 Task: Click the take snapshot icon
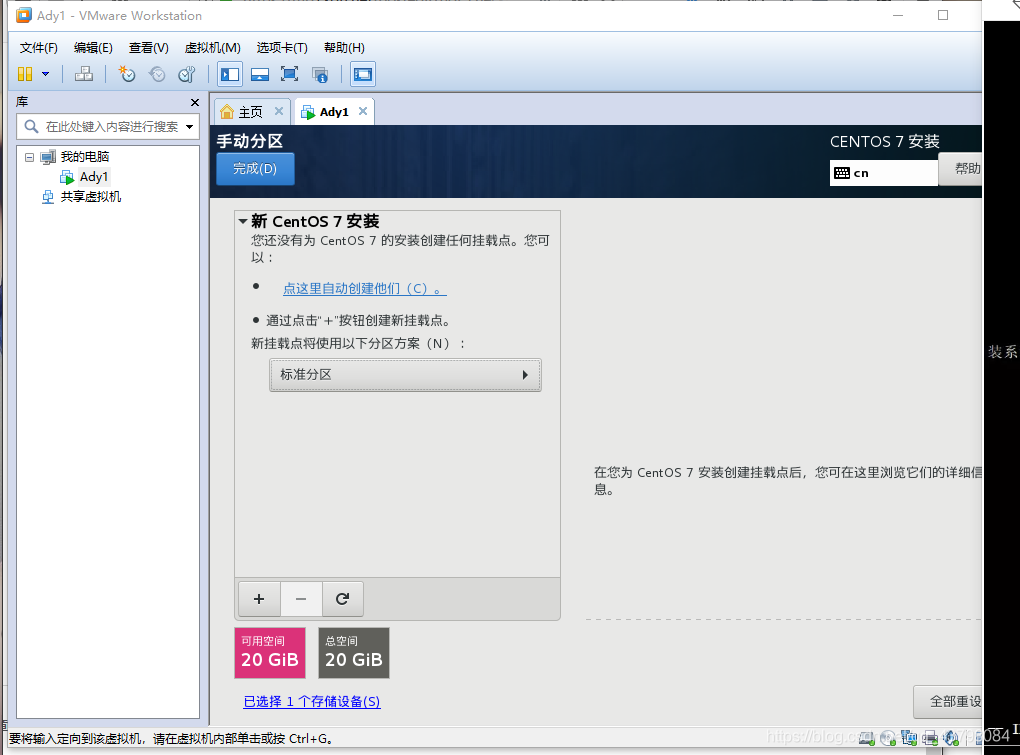(x=126, y=74)
